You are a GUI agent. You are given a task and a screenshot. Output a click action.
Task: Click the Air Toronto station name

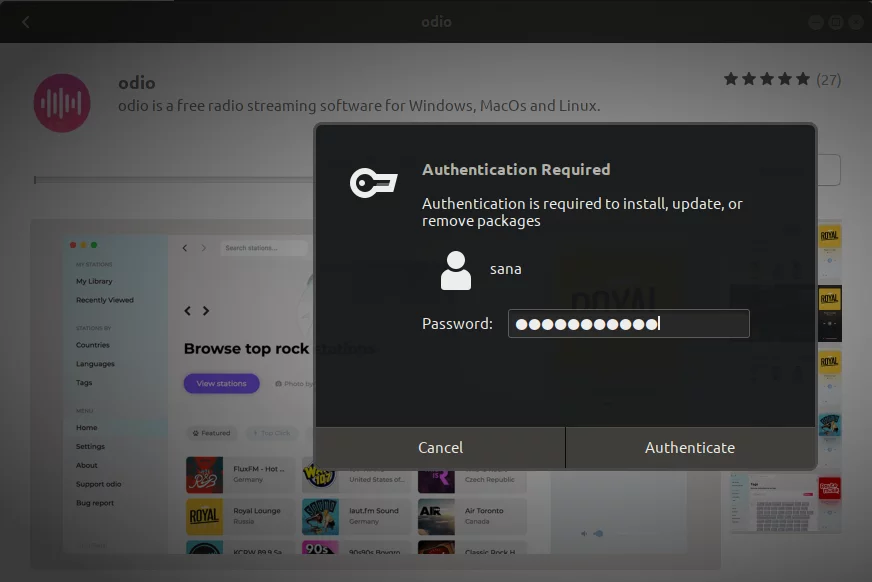[484, 511]
